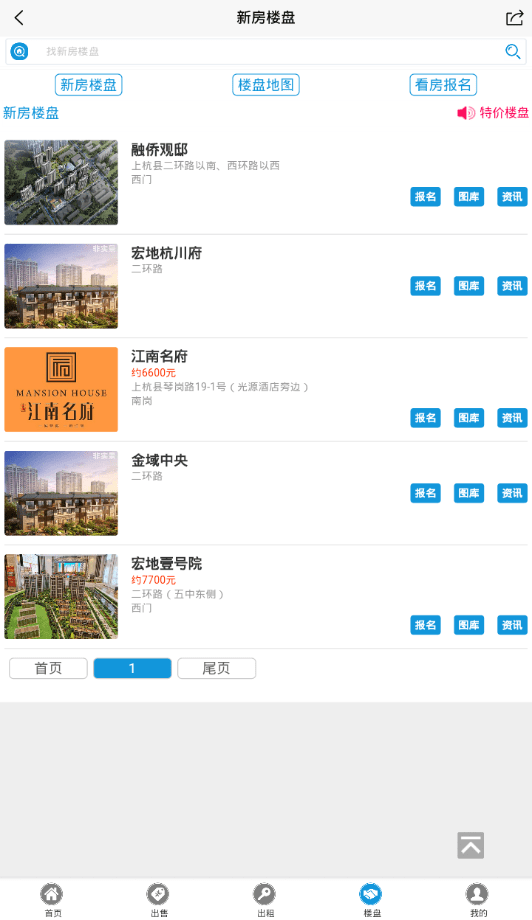Select 新房楼盘 section heading text
Viewport: 532px width, 920px height.
point(31,113)
